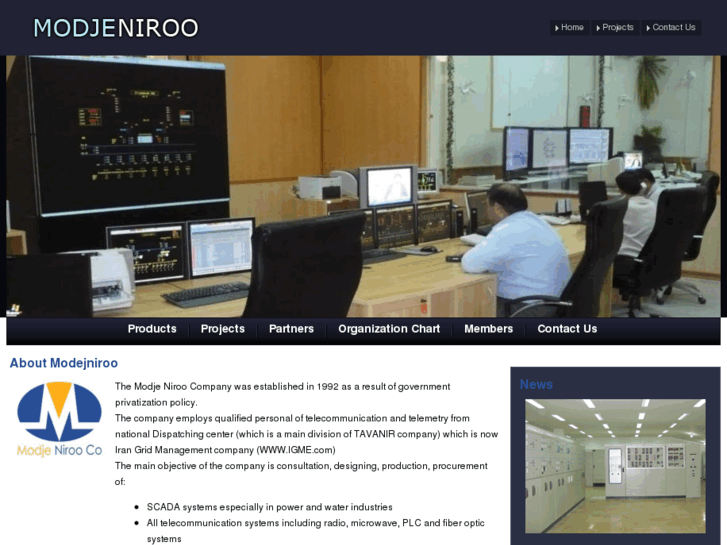The height and width of the screenshot is (545, 727).
Task: Click the News heading
Action: point(536,385)
